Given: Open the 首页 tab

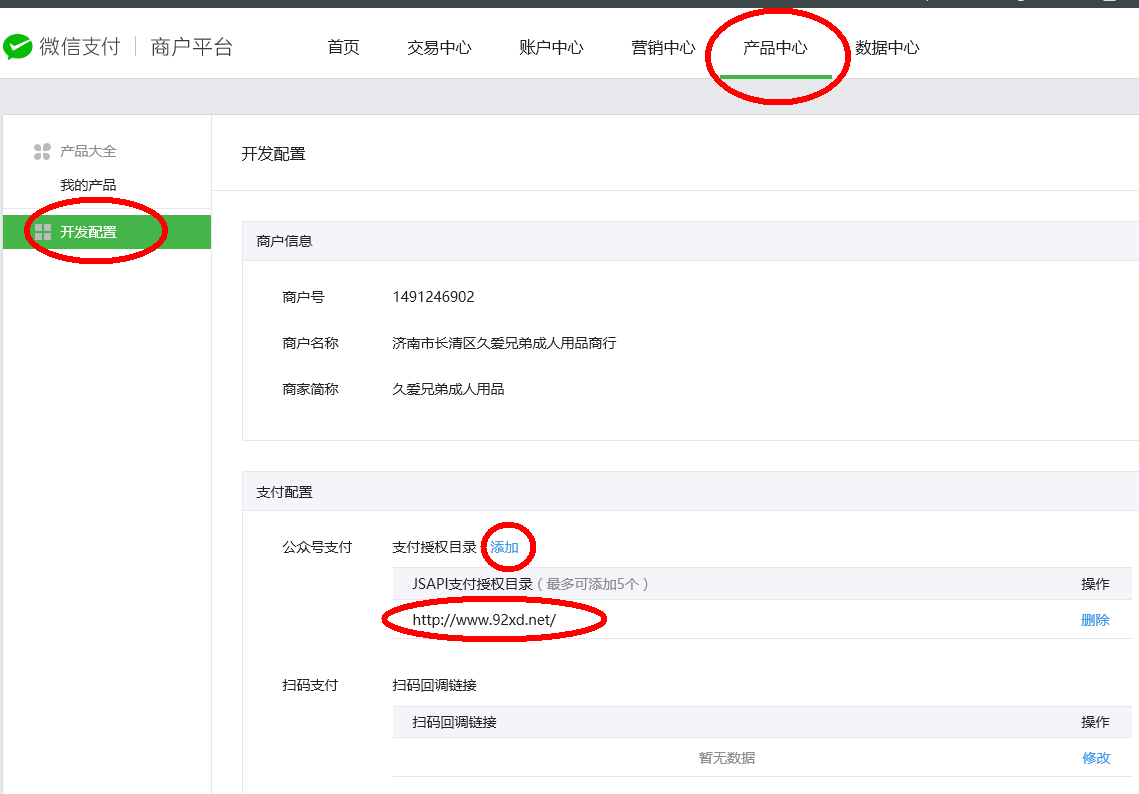Looking at the screenshot, I should coord(344,47).
